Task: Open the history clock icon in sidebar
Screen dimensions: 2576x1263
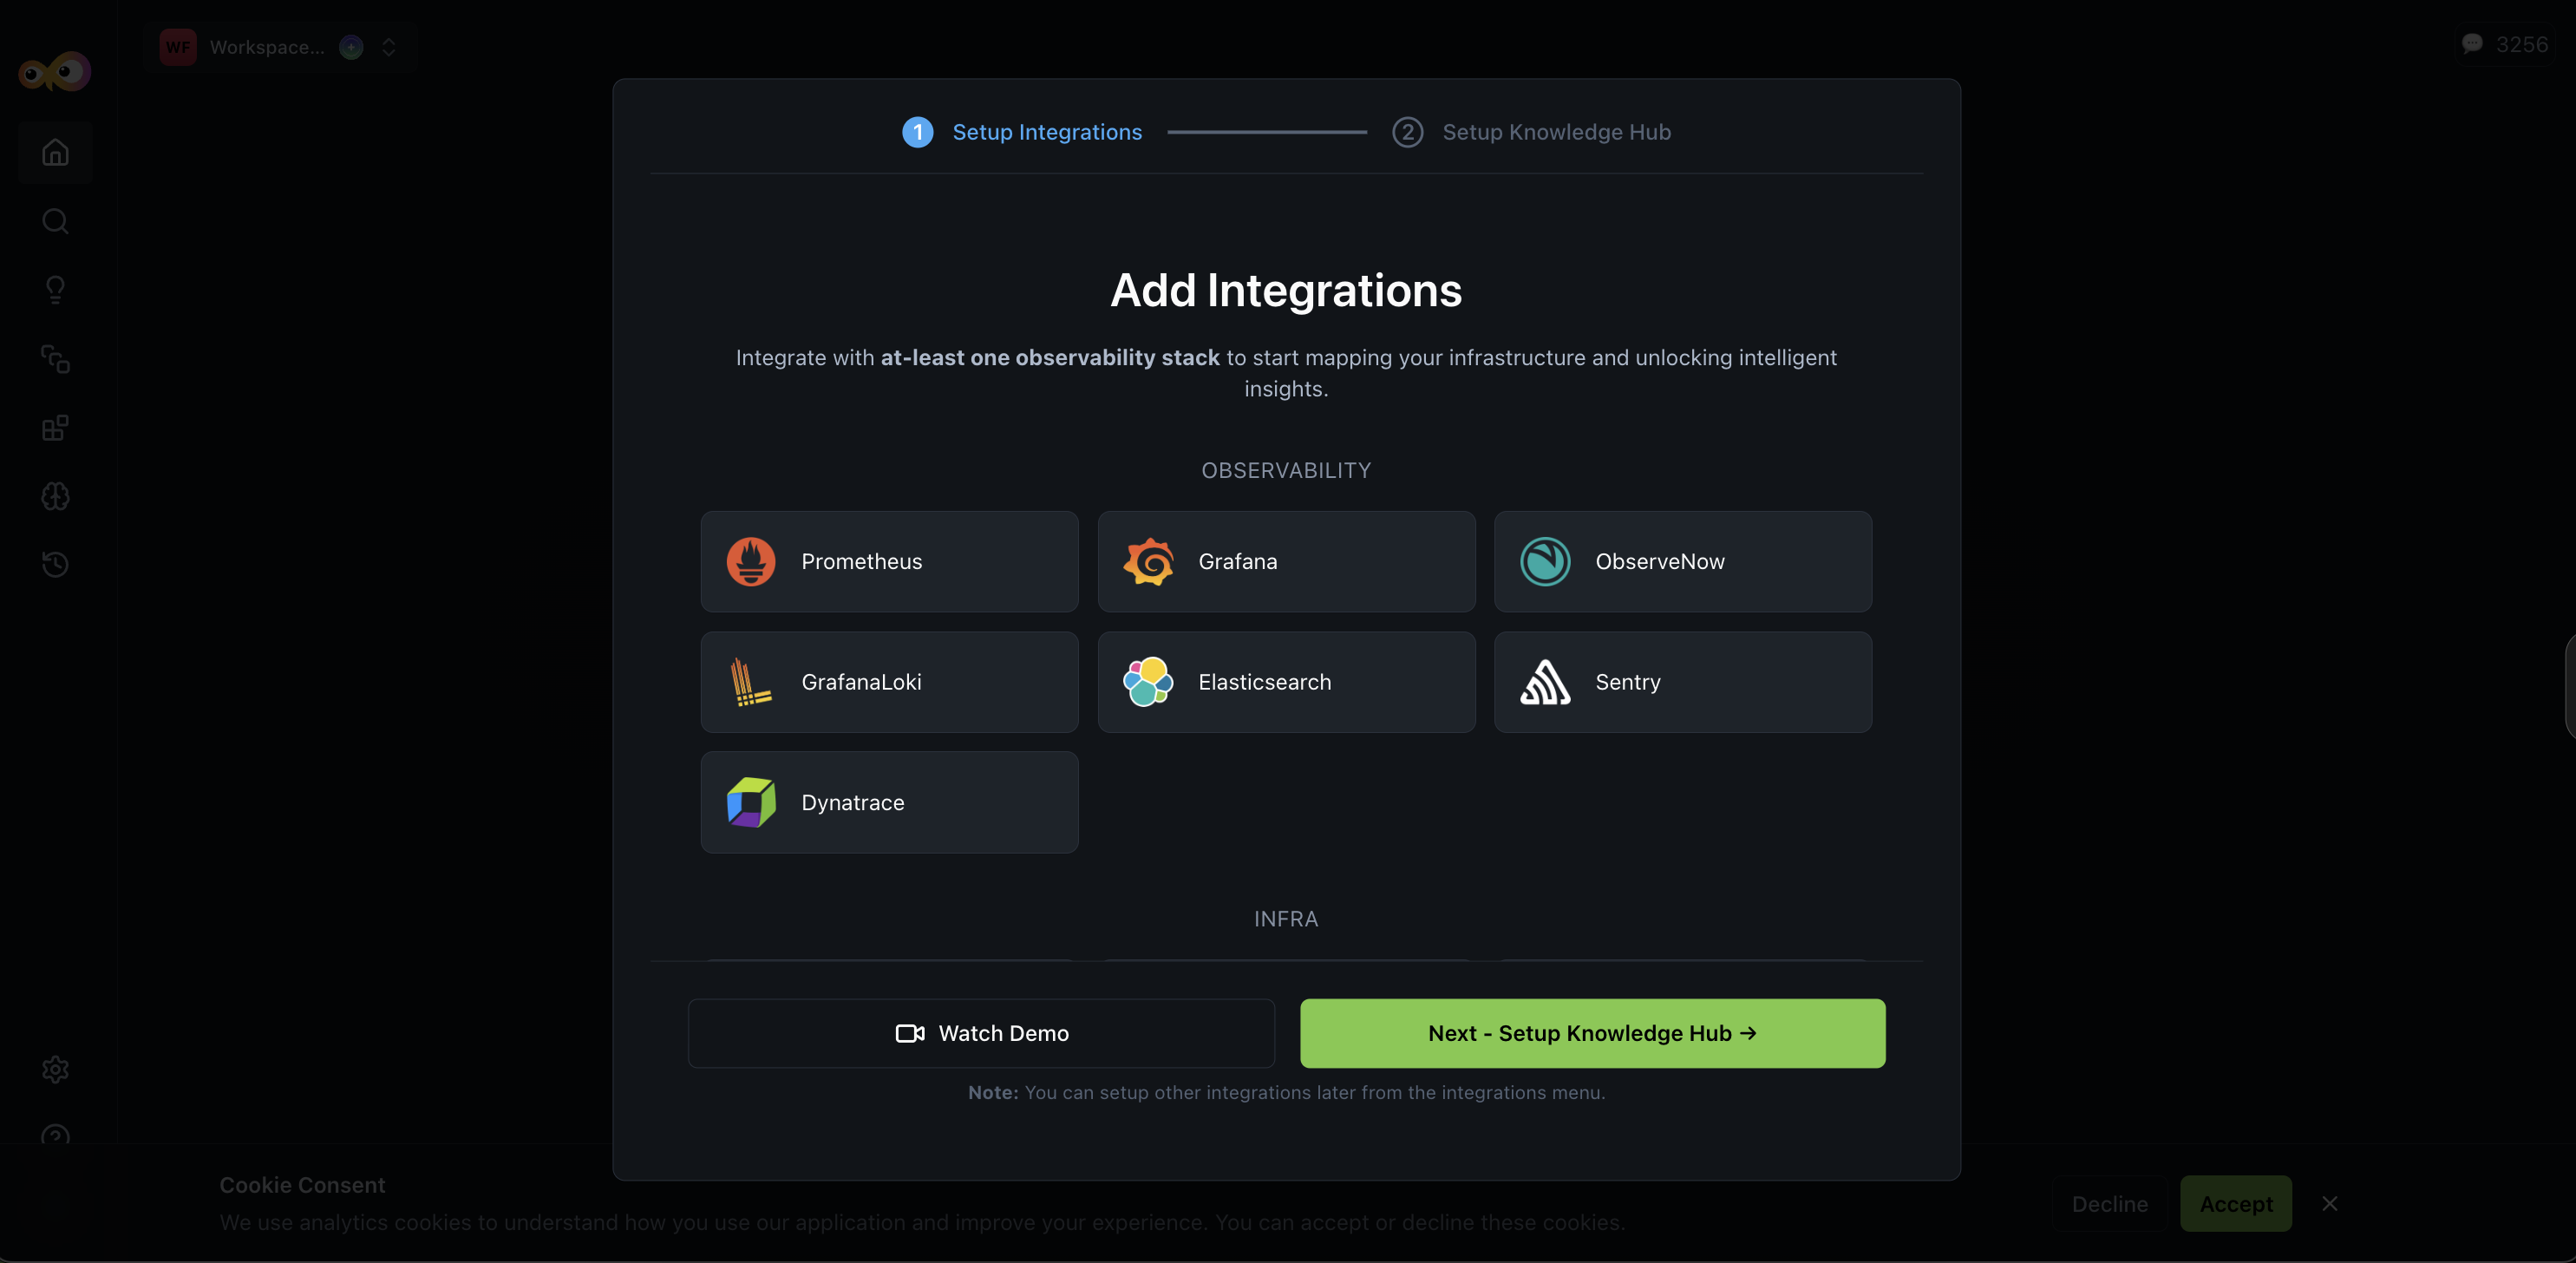Action: [x=55, y=564]
